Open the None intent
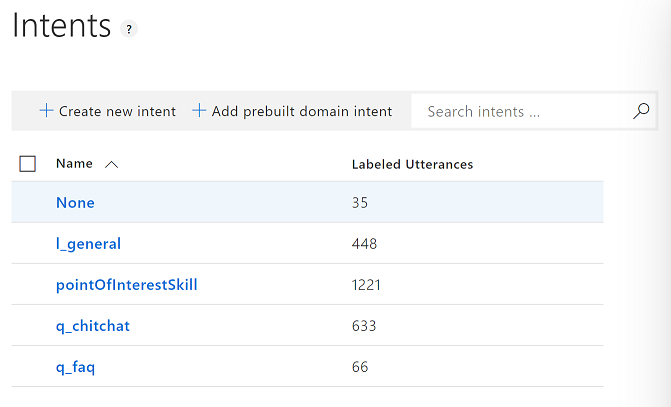 75,202
